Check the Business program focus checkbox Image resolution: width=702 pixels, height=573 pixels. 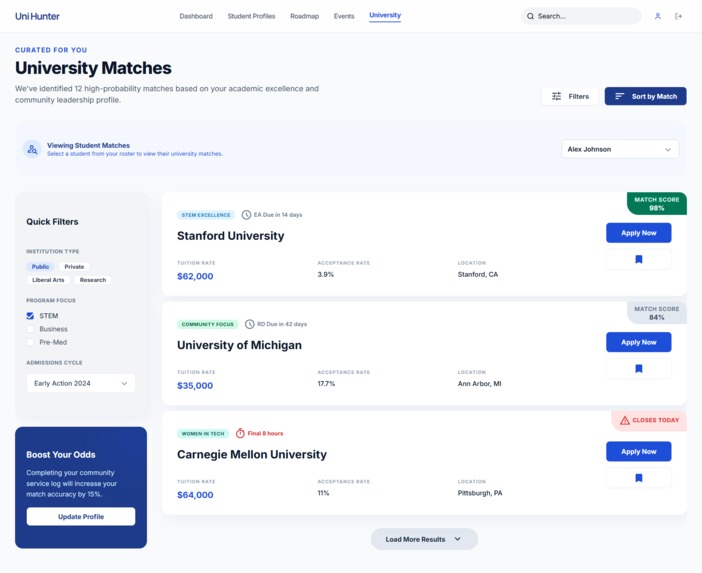point(30,329)
